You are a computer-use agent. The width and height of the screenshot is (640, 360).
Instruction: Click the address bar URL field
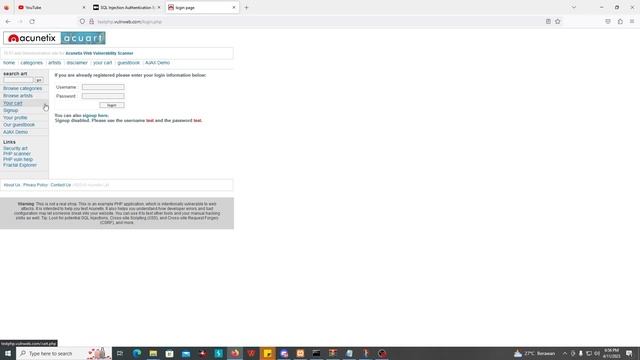(x=318, y=22)
